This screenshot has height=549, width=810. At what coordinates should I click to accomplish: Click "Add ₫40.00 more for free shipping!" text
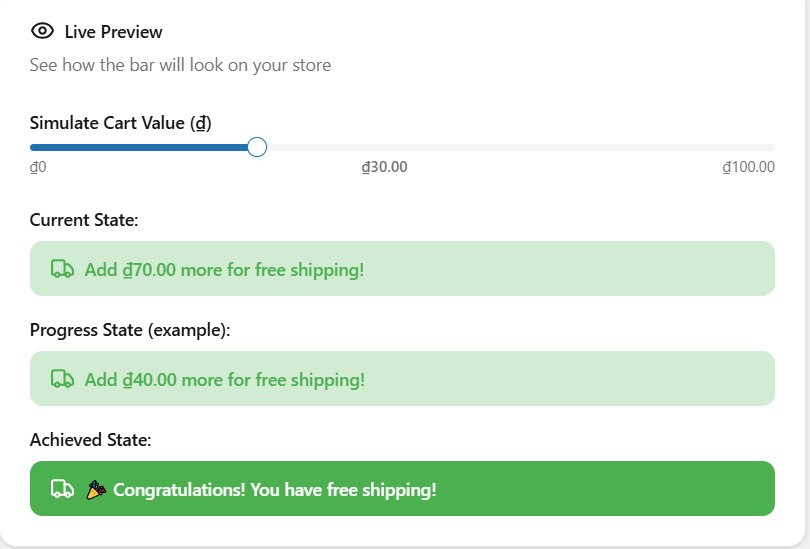point(224,380)
